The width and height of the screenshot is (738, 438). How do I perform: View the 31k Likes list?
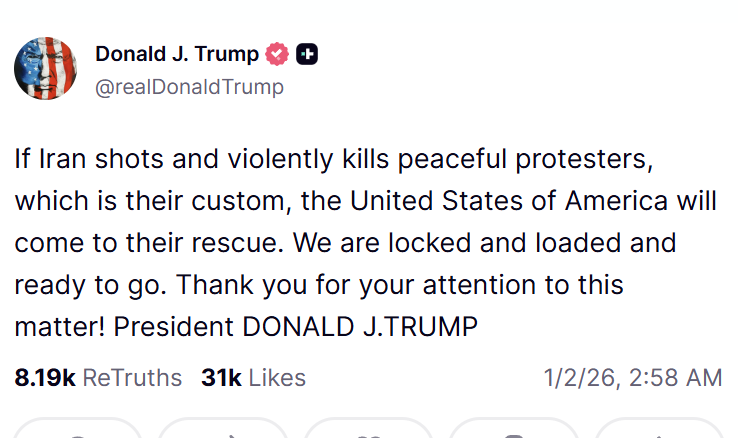(253, 378)
